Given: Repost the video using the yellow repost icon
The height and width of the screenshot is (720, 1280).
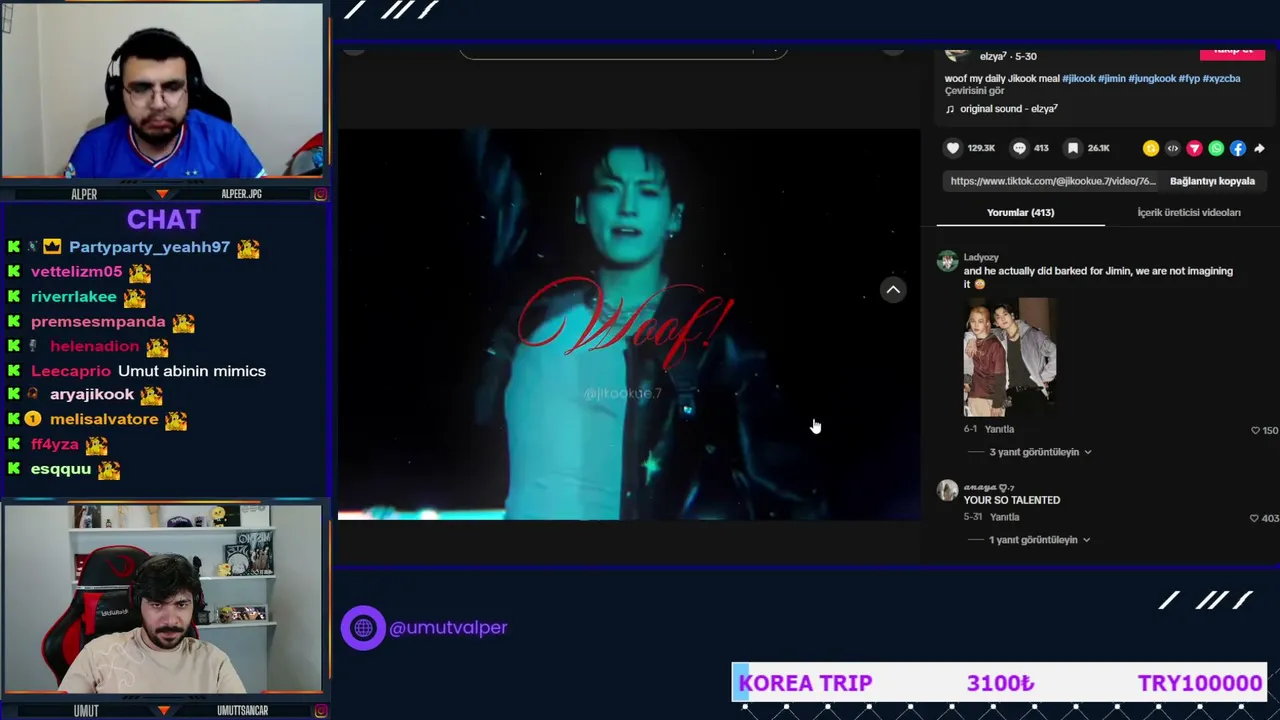Looking at the screenshot, I should [1151, 148].
